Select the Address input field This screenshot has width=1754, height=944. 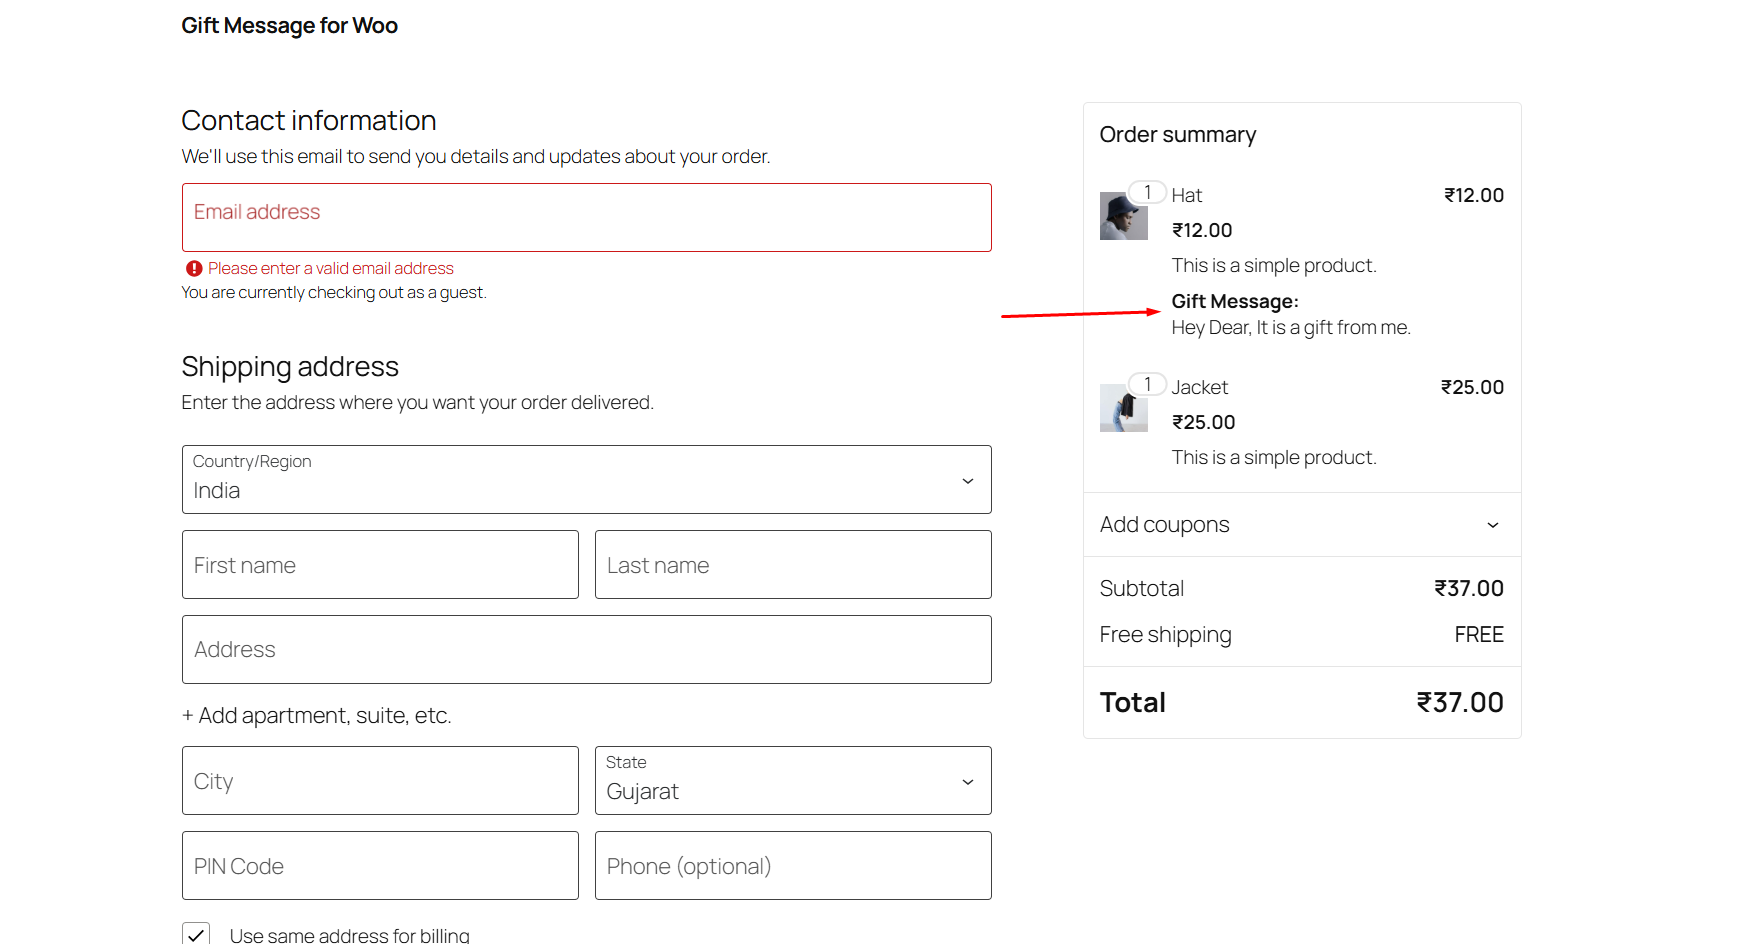point(586,650)
